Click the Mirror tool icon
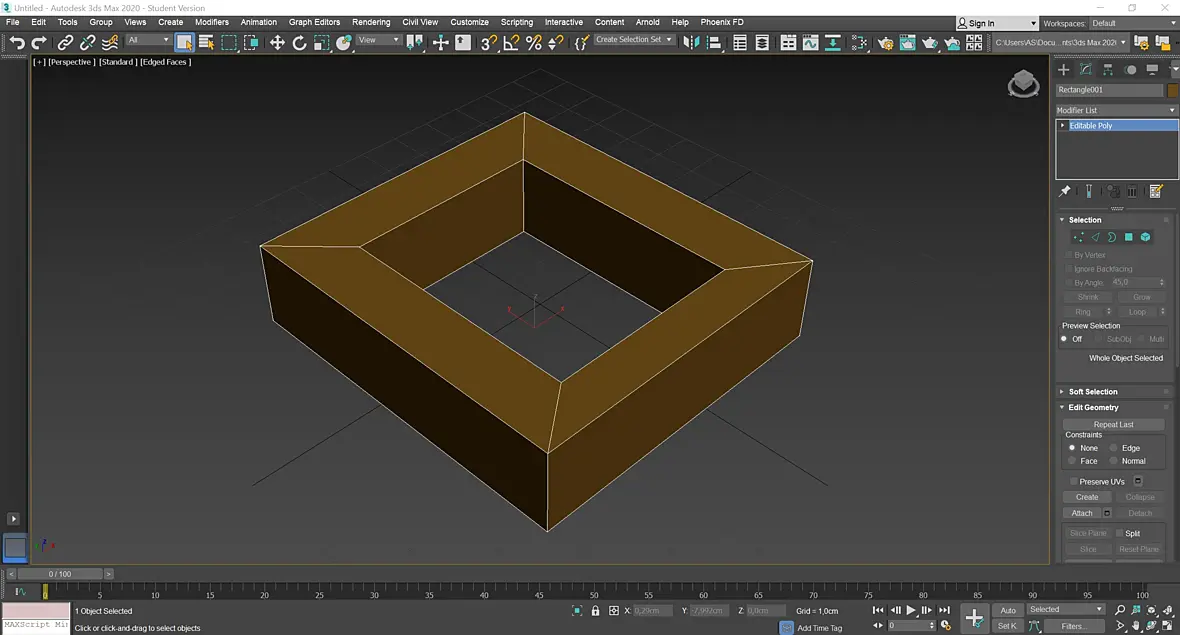The width and height of the screenshot is (1180, 635). [691, 43]
